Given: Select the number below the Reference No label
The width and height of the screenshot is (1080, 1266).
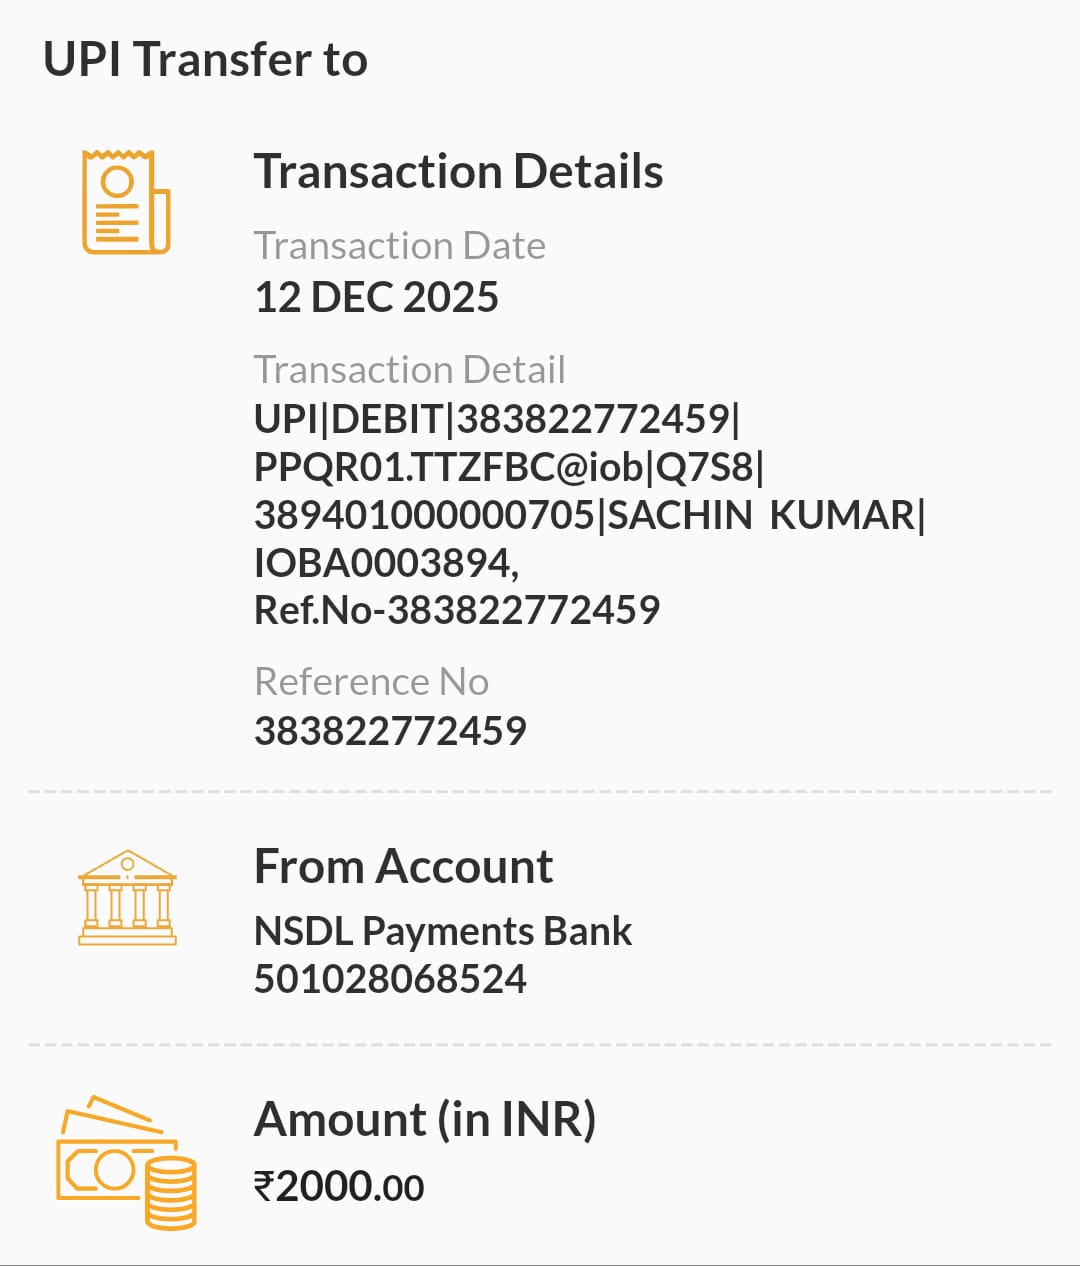Looking at the screenshot, I should tap(390, 731).
